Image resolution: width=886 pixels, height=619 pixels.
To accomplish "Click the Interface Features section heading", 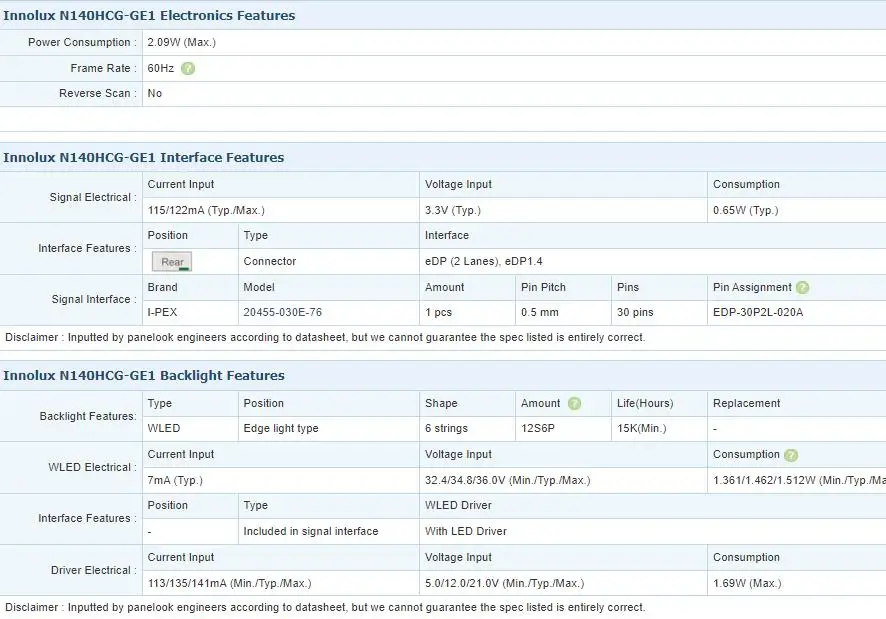I will click(144, 157).
